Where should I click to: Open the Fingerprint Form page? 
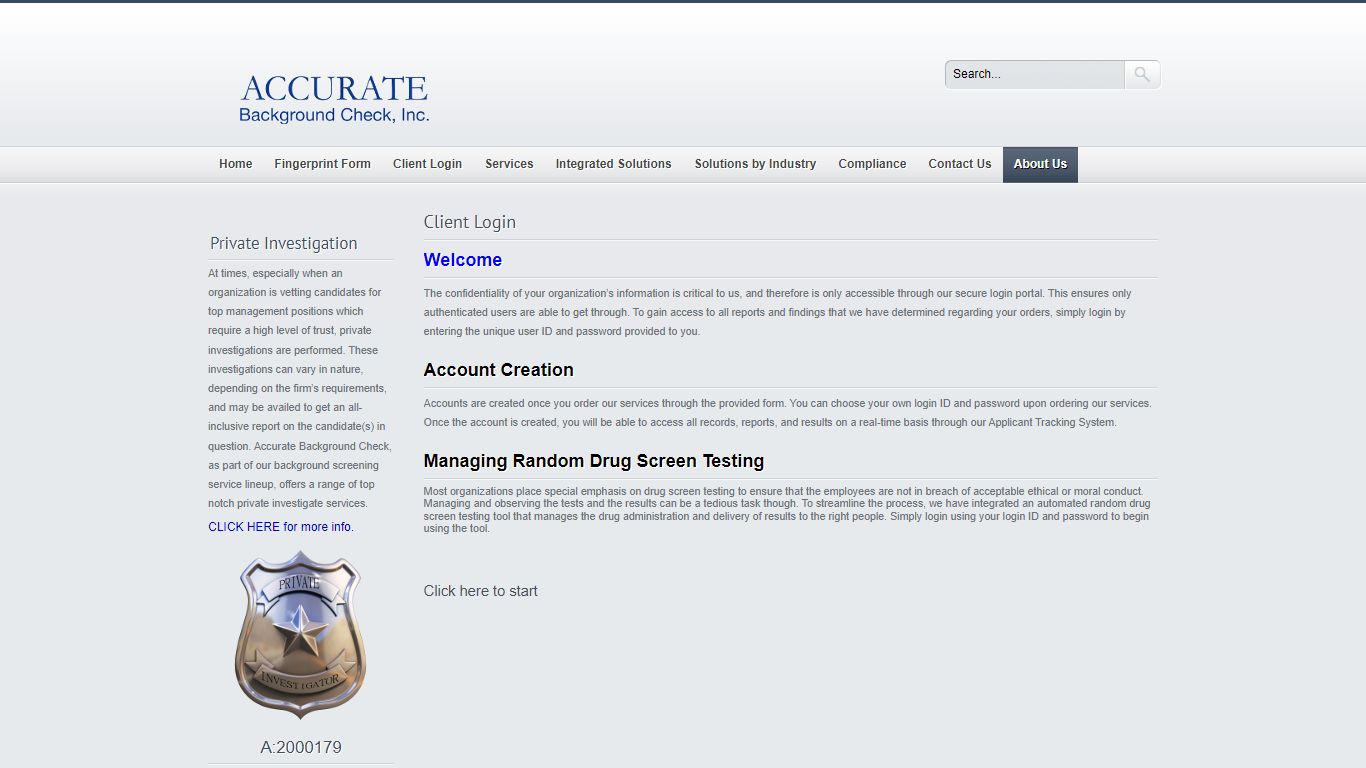(322, 164)
